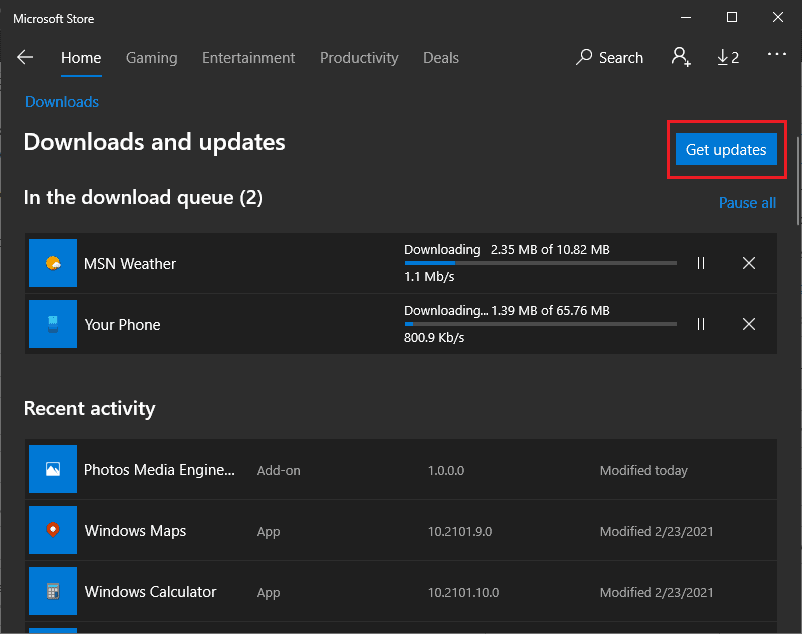Click the Pause all link

point(747,202)
